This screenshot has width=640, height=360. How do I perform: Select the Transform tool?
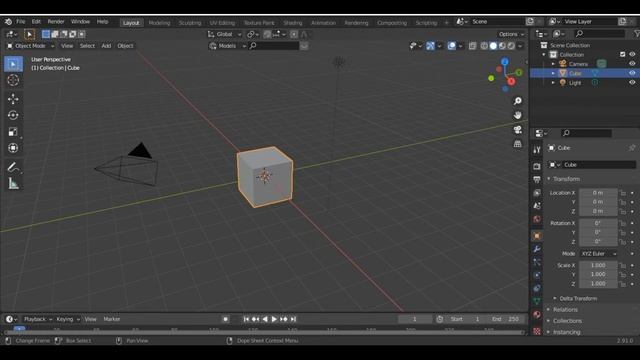[x=13, y=148]
